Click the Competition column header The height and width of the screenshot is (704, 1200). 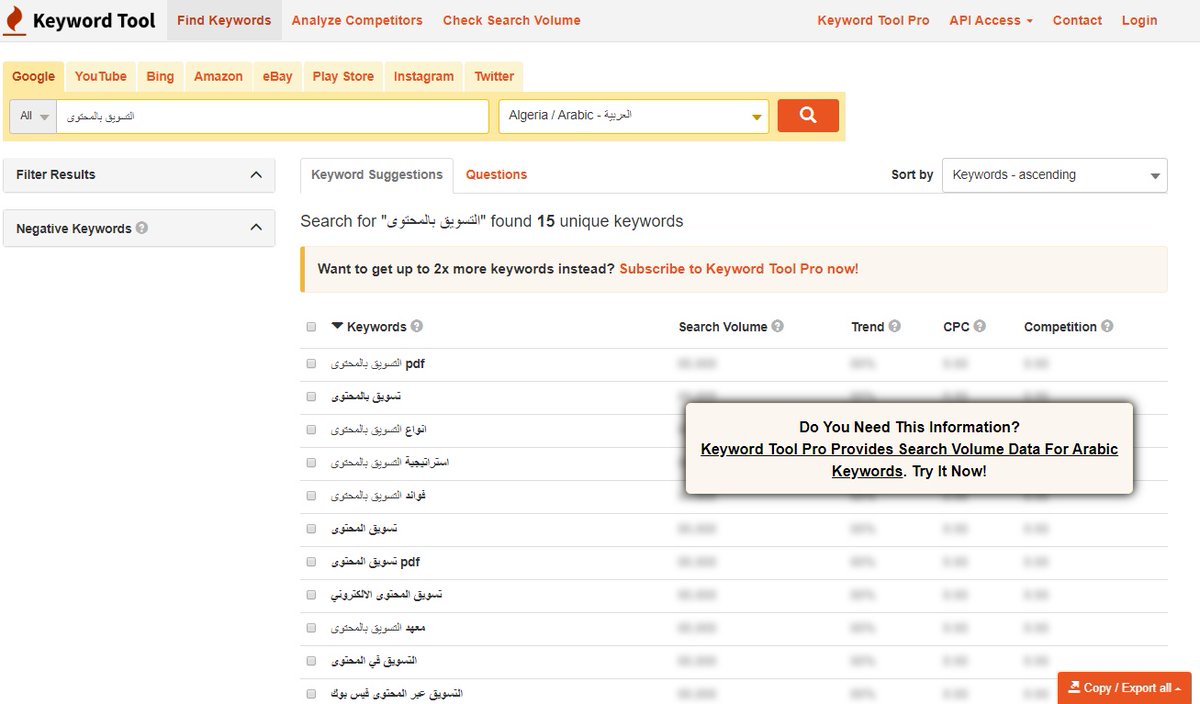[1060, 327]
